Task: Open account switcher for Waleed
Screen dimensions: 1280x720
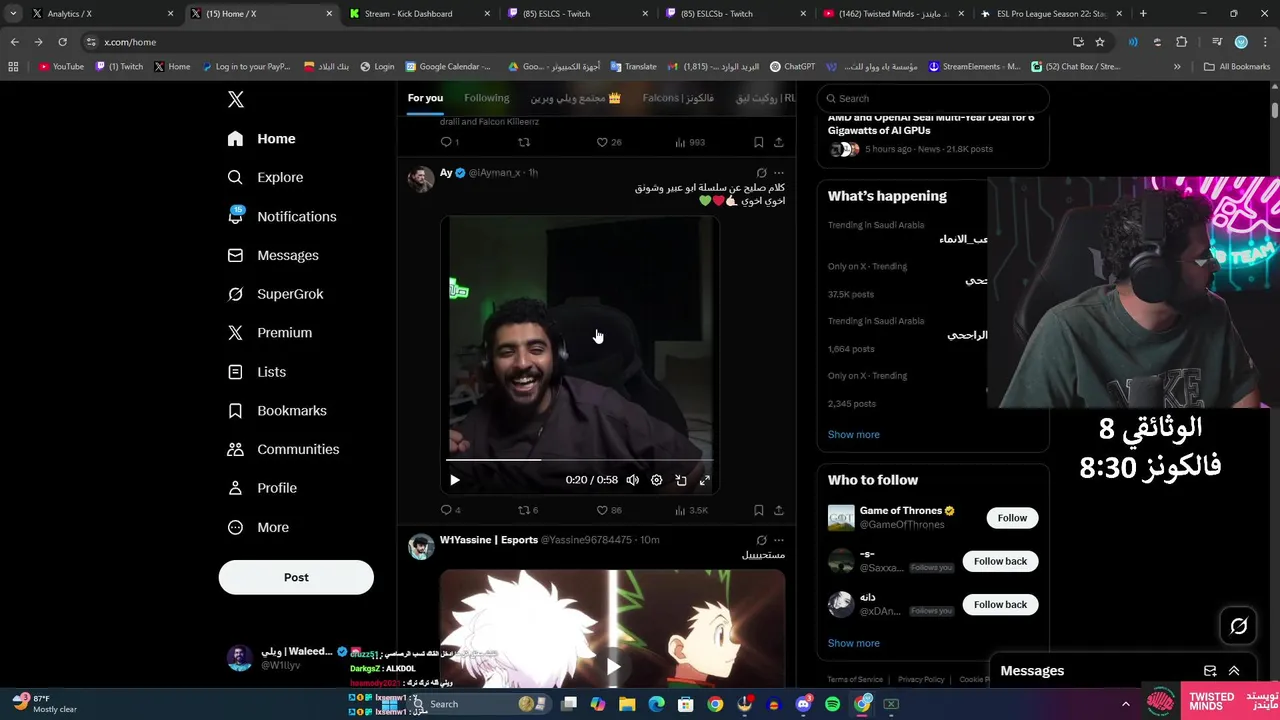Action: tap(295, 657)
